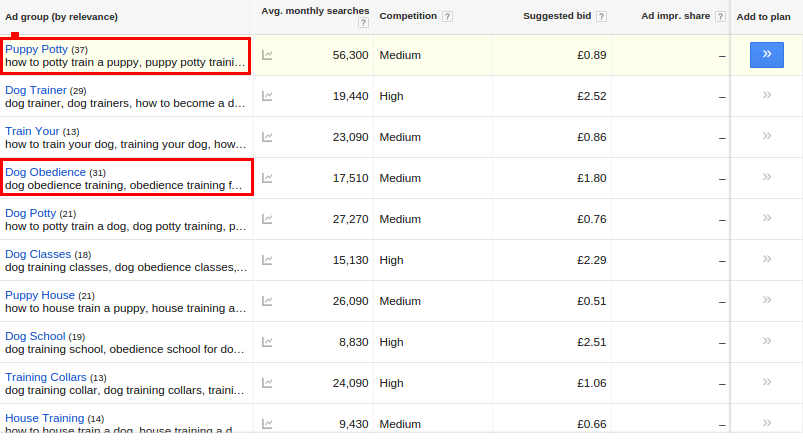Add Puppy Potty group to plan
803x441 pixels.
[767, 55]
